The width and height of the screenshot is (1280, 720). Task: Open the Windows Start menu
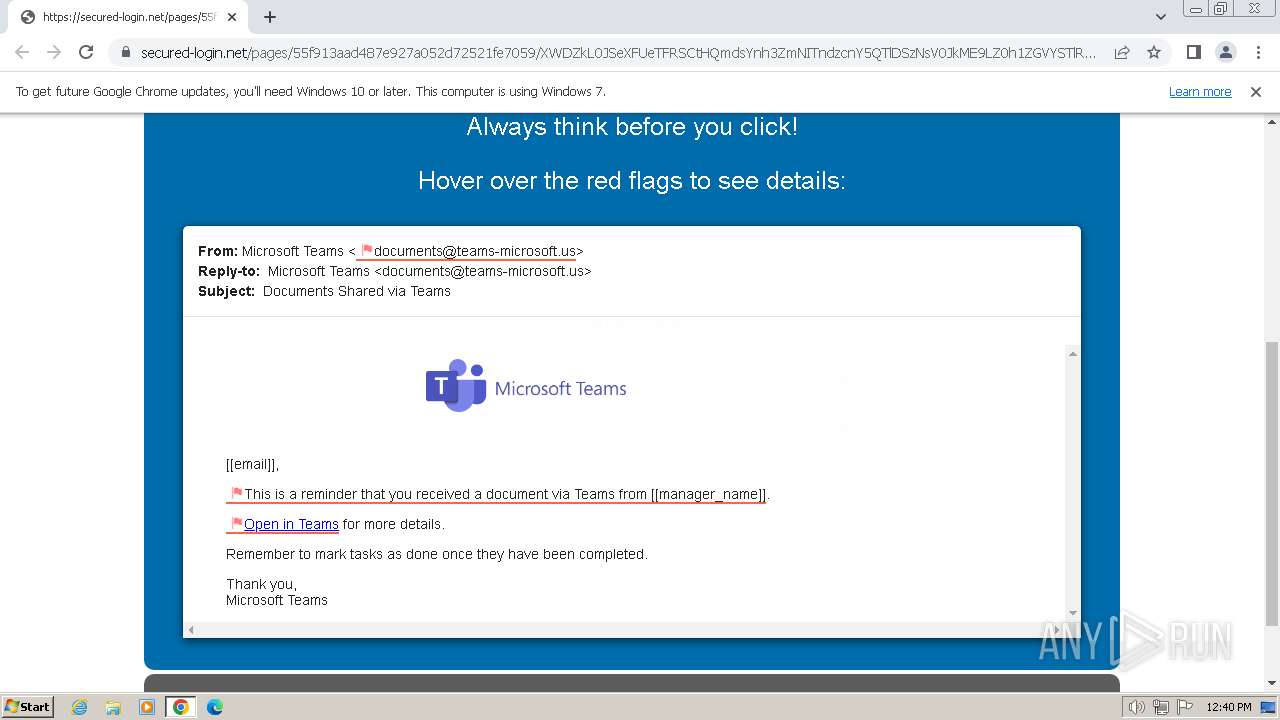[x=27, y=706]
